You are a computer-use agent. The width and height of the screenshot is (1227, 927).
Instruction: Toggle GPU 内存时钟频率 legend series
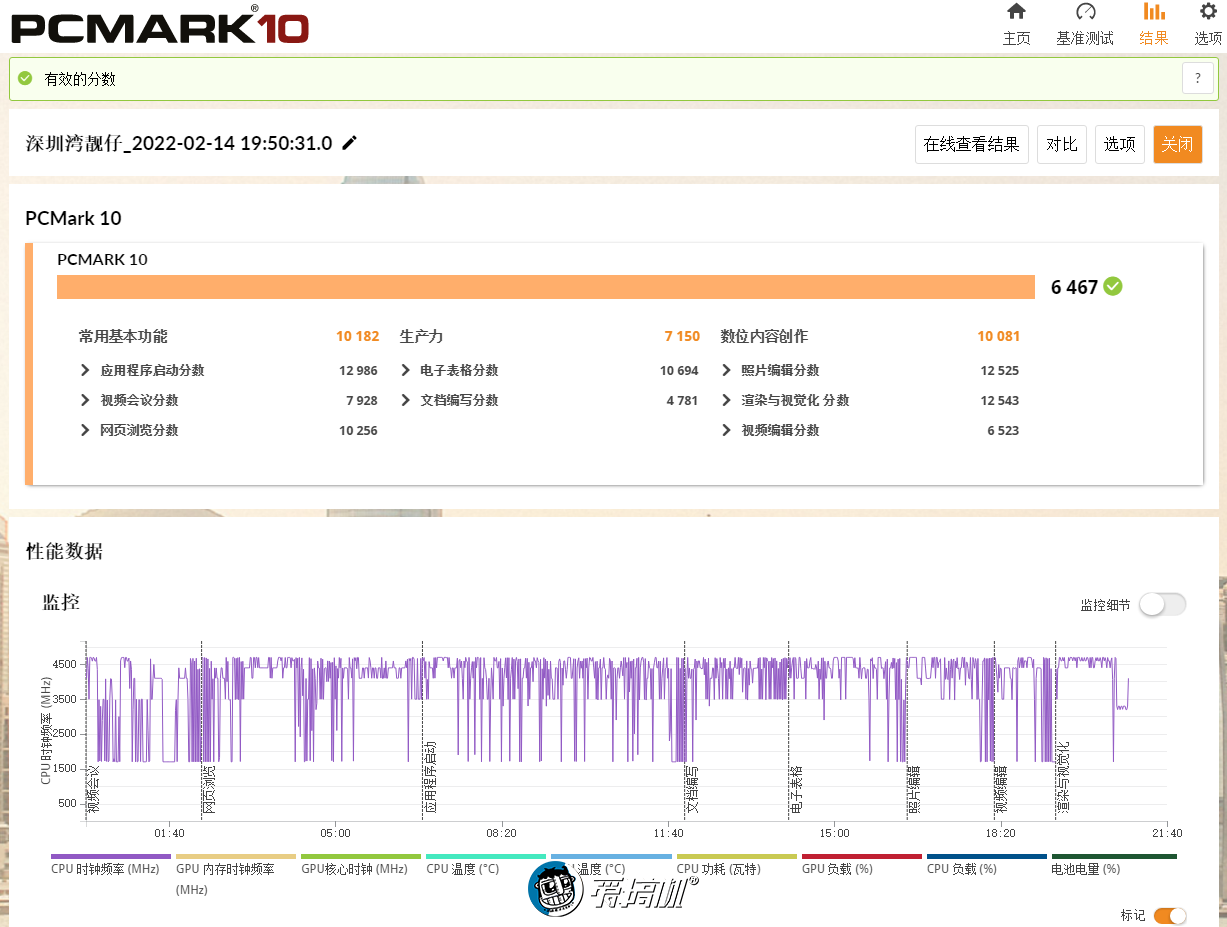click(235, 874)
